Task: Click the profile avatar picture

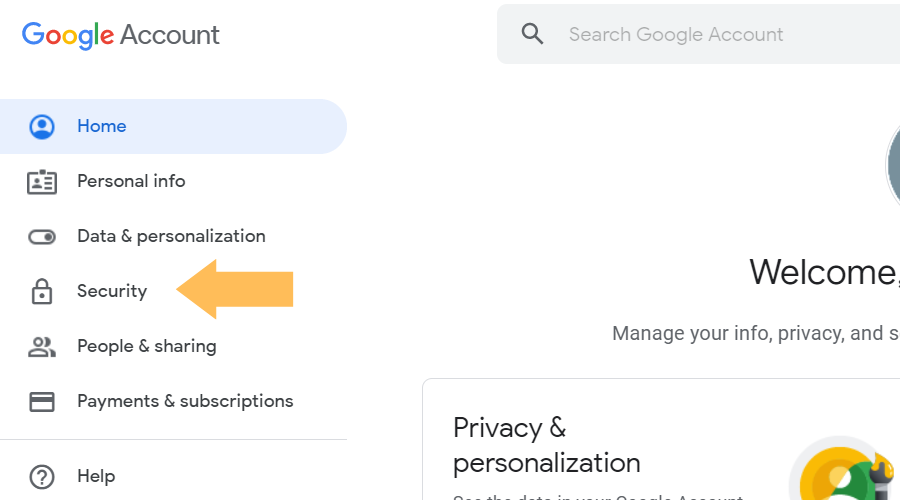Action: point(893,165)
